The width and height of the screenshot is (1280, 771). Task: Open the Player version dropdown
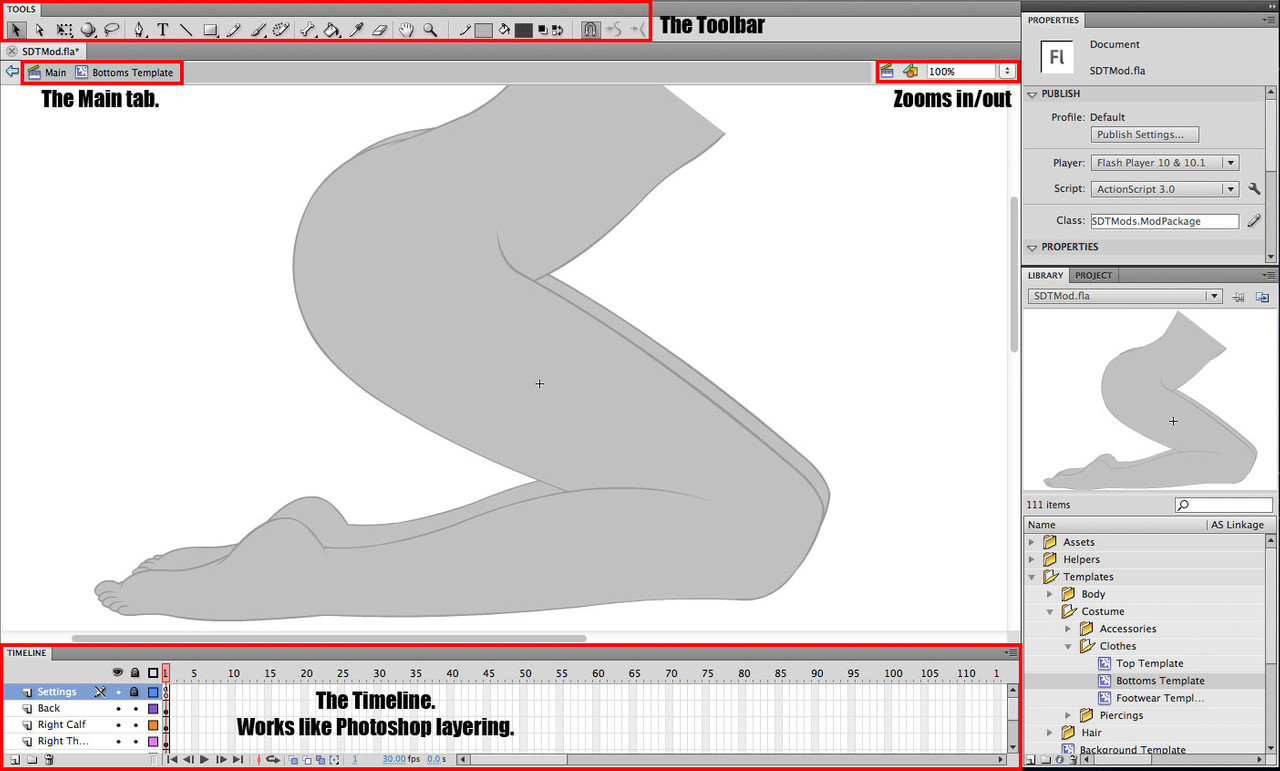point(1165,163)
